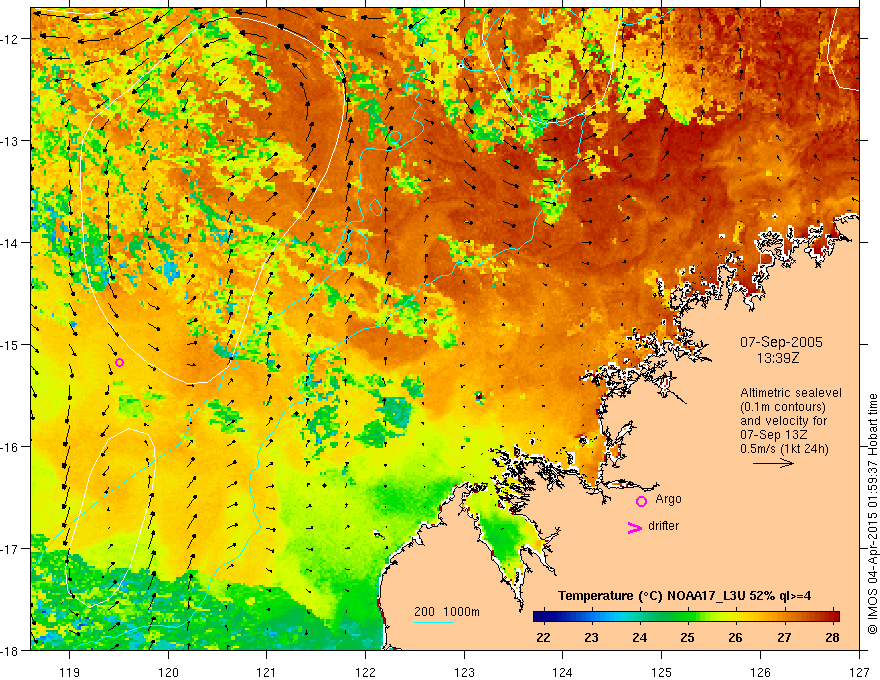Click the cyan 200/1000m isobath legend line
The width and height of the screenshot is (880, 680).
tap(434, 622)
